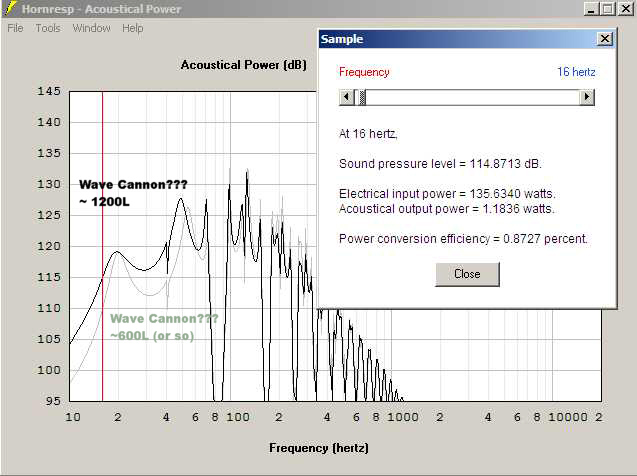The width and height of the screenshot is (637, 476).
Task: Open the Tools menu
Action: [48, 28]
